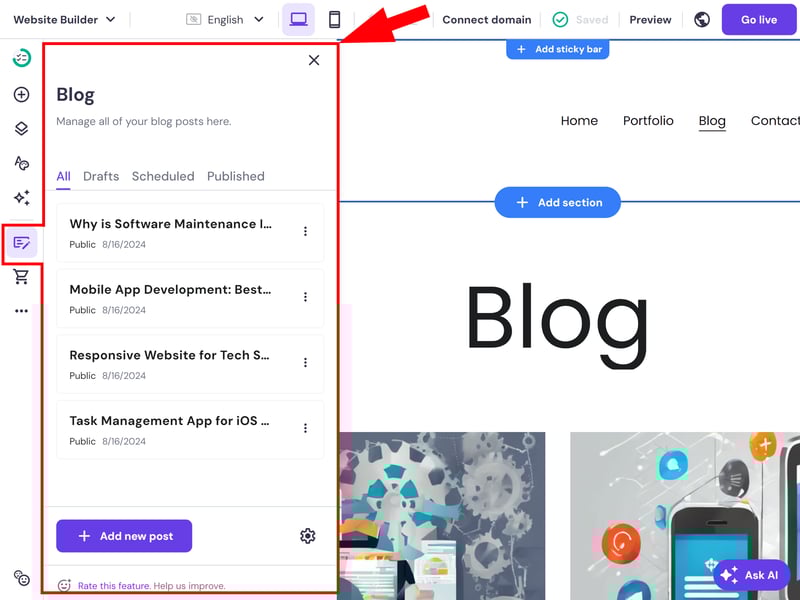This screenshot has height=600, width=800.
Task: Open the Layers icon in left sidebar
Action: (21, 129)
